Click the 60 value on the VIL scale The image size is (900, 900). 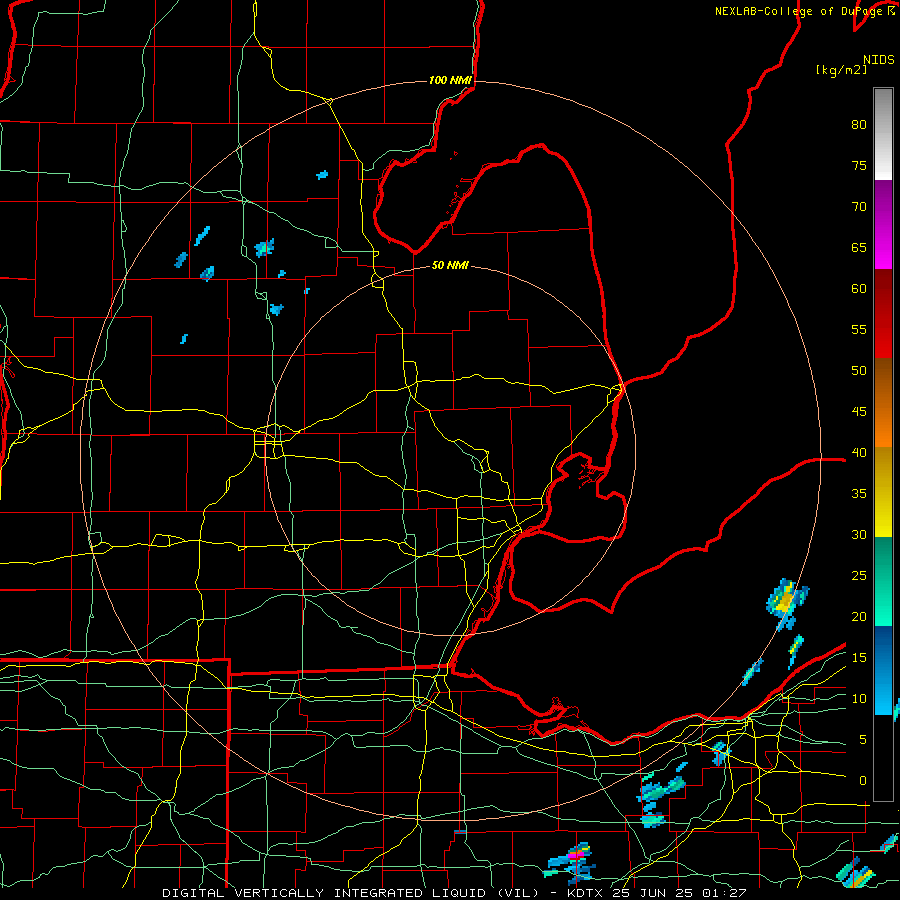pos(859,288)
